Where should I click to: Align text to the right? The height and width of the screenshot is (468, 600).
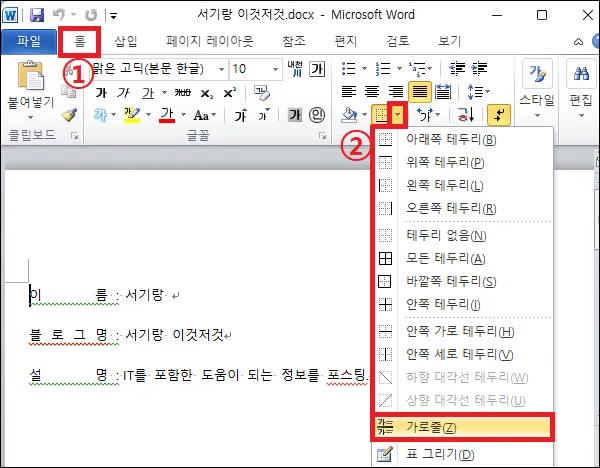coord(396,92)
